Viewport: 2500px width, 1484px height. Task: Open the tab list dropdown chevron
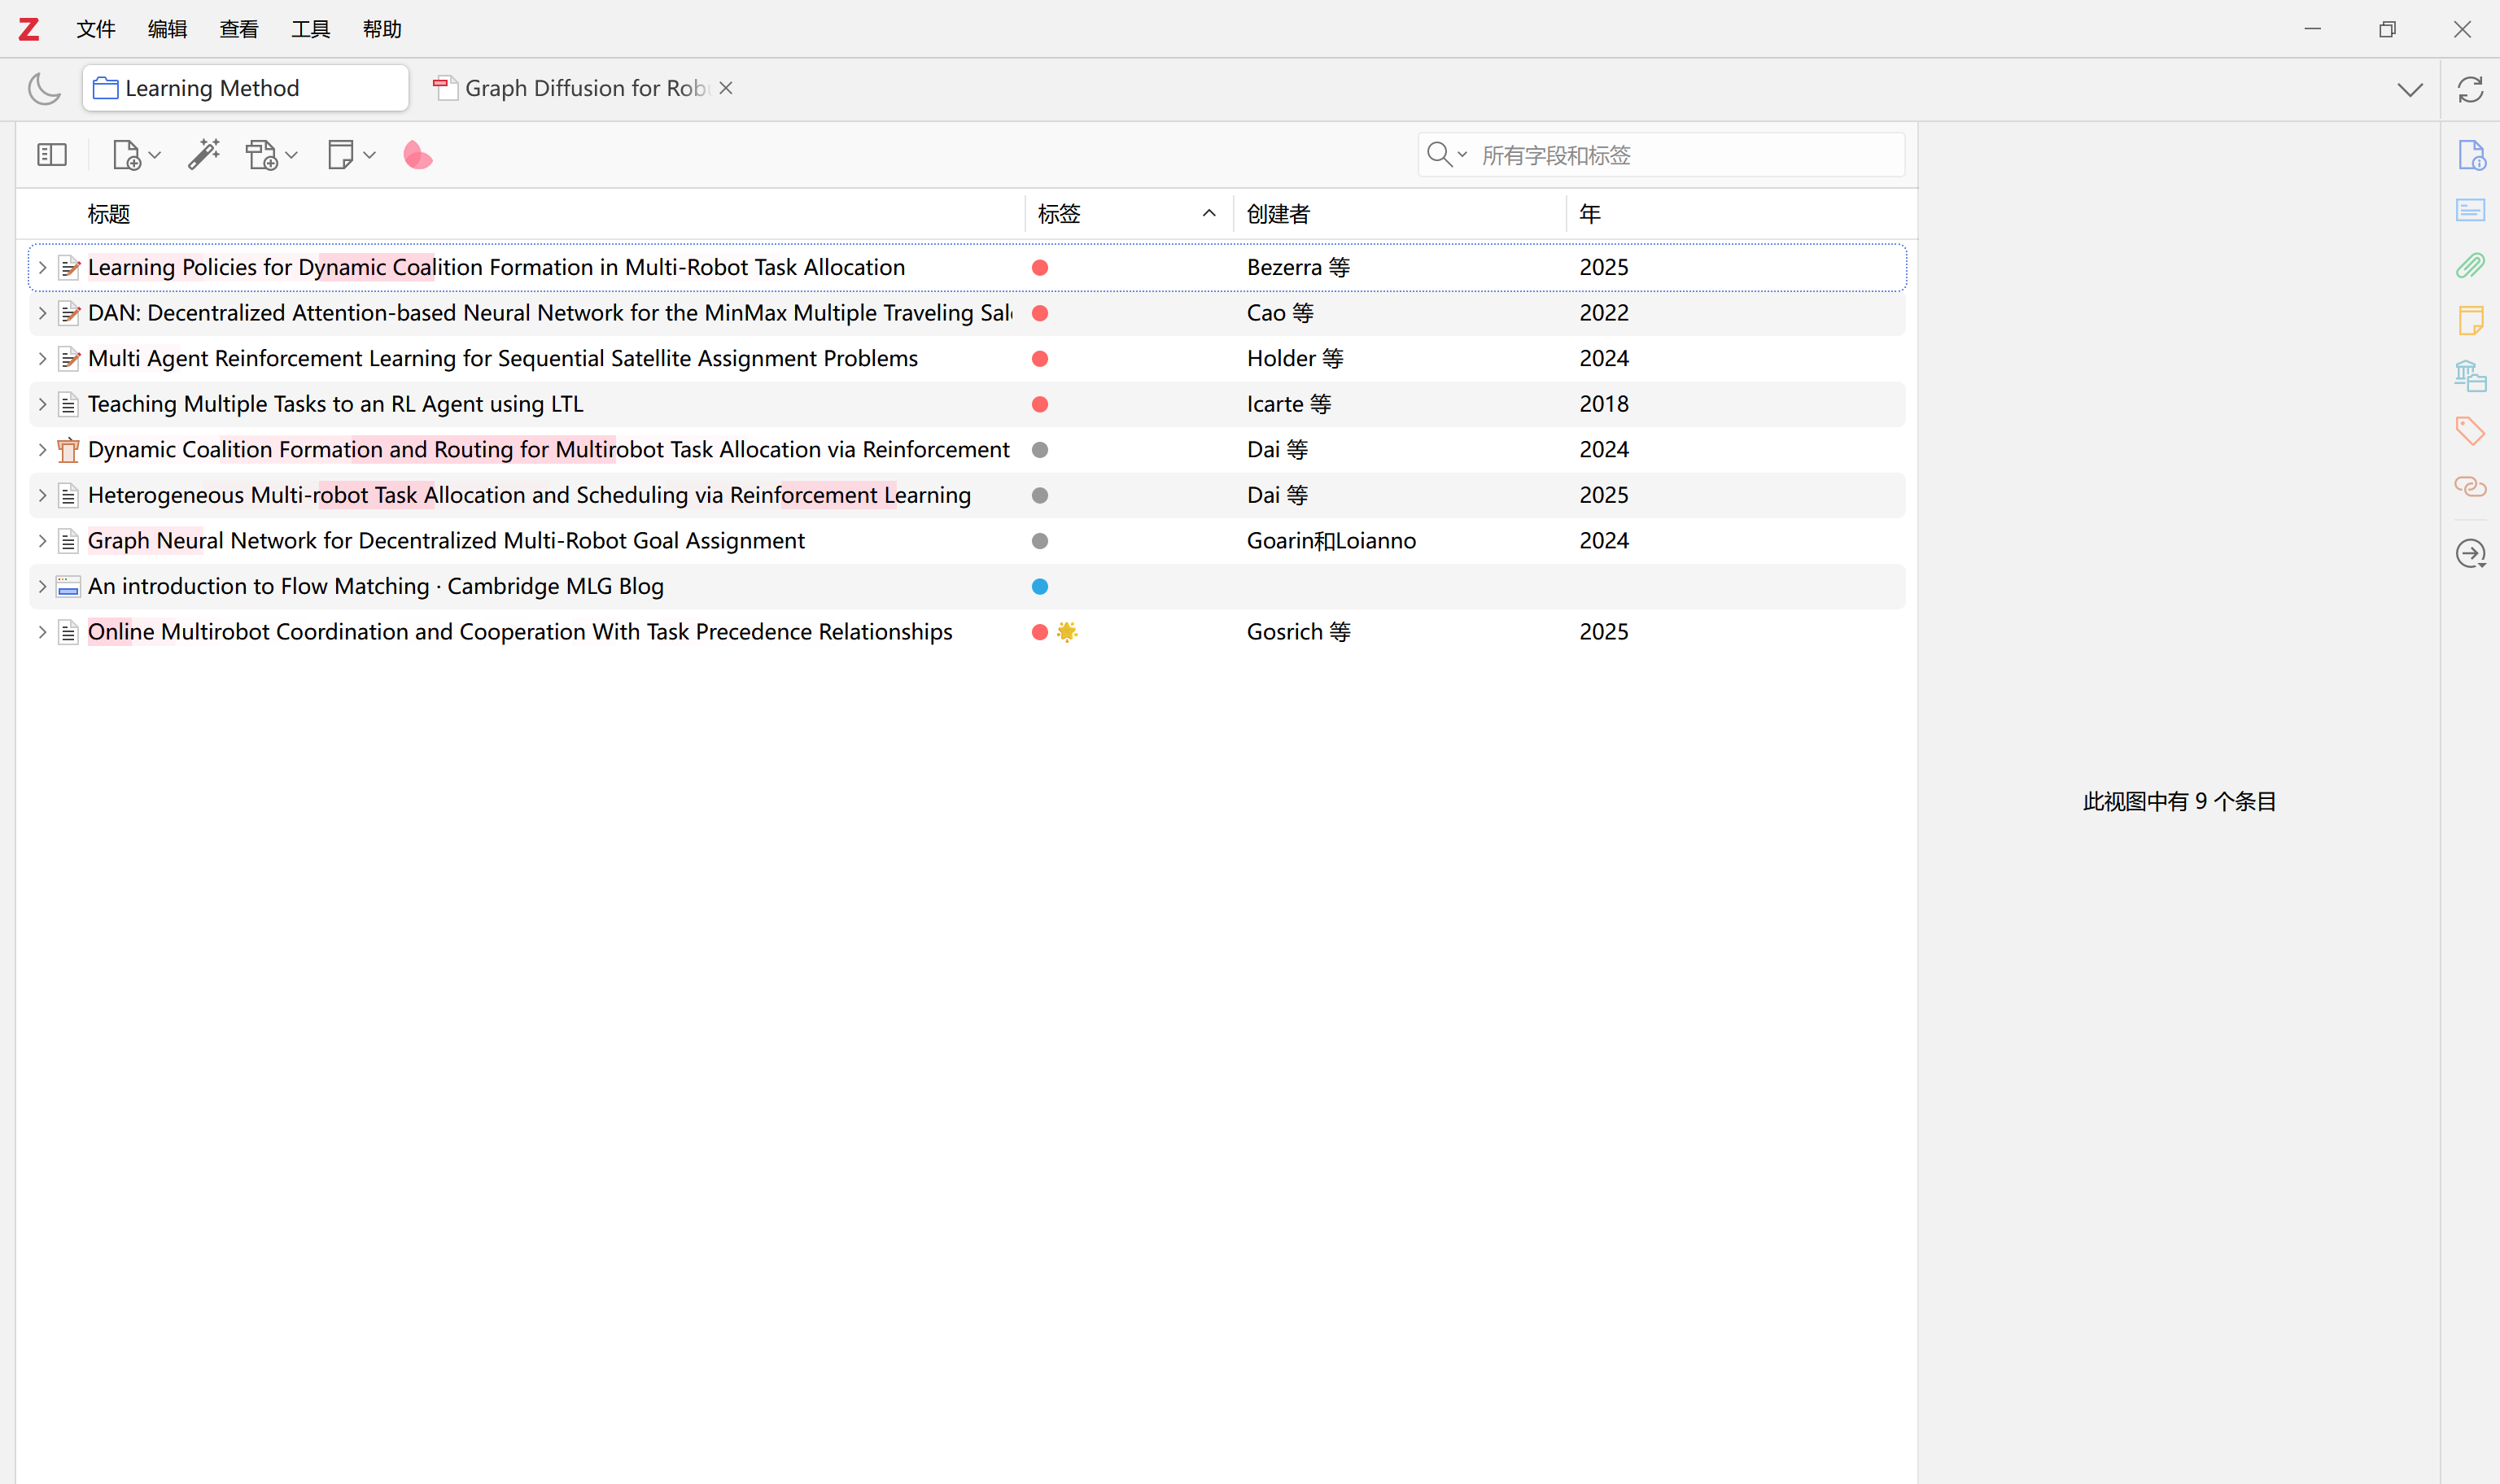[2410, 90]
